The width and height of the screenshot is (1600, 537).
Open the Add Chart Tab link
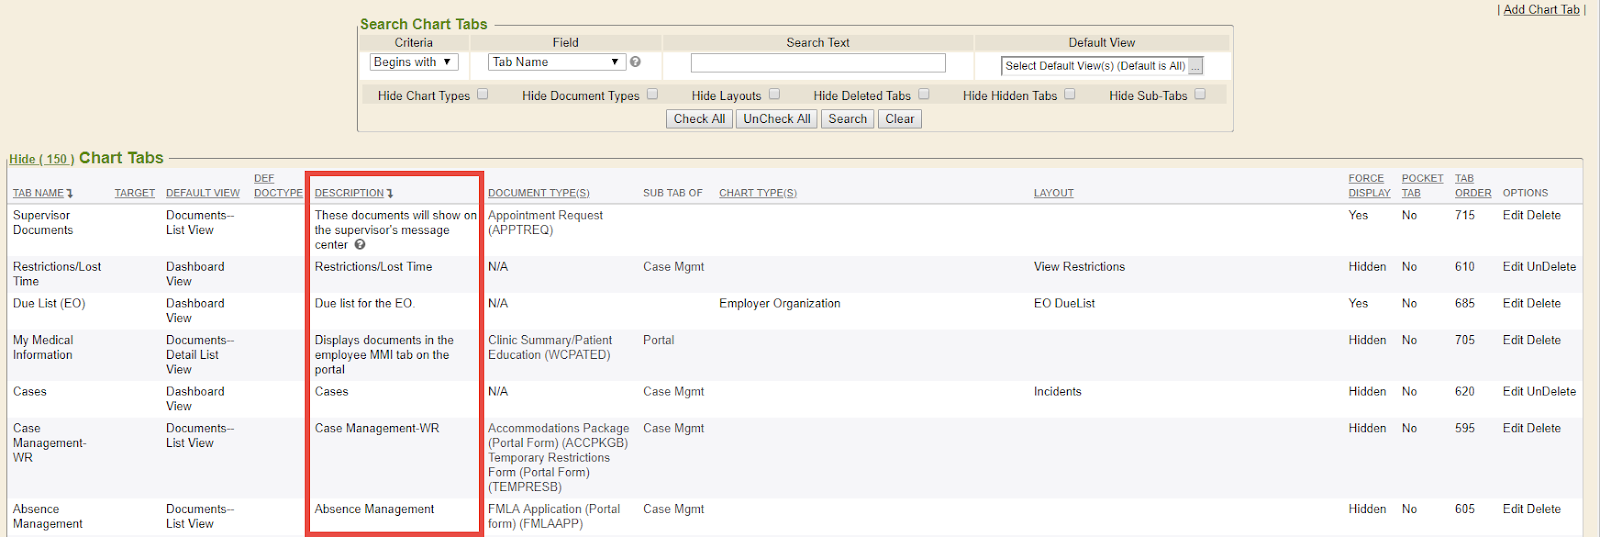click(1541, 10)
